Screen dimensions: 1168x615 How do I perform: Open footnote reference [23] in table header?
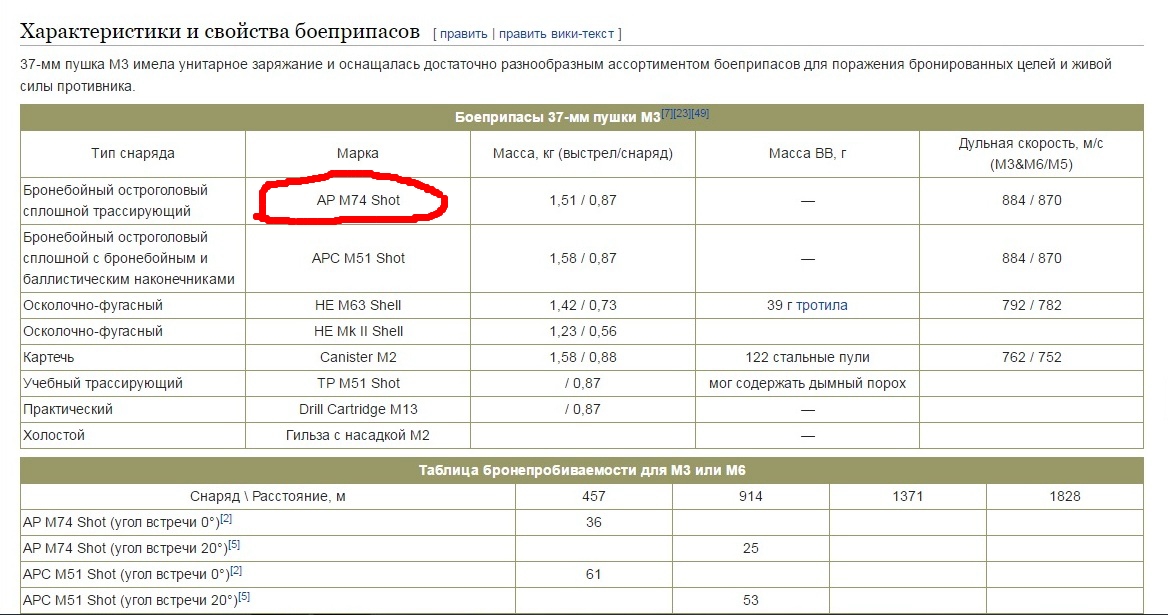[x=682, y=113]
